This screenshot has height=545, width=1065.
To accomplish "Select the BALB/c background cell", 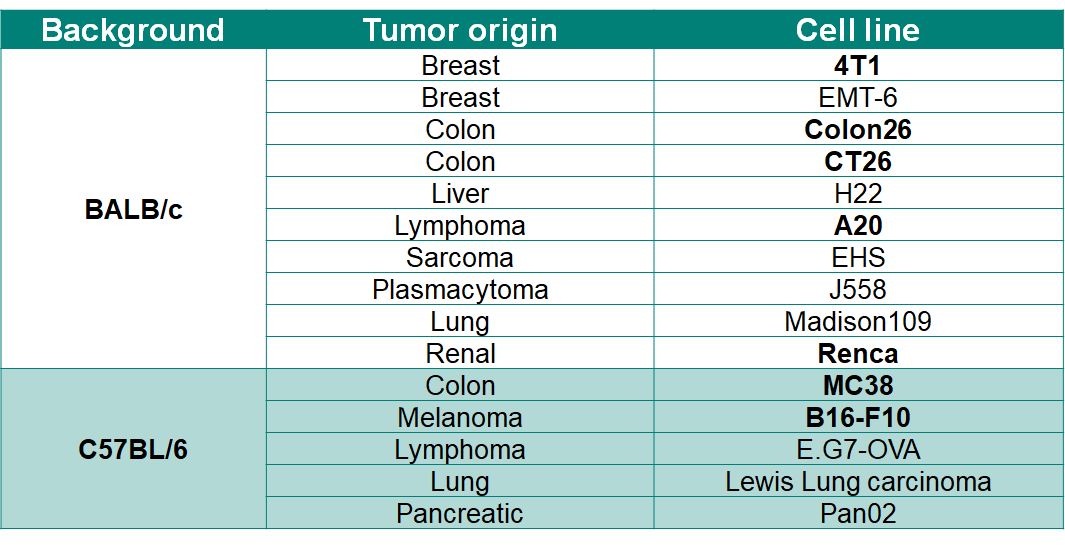I will (133, 211).
